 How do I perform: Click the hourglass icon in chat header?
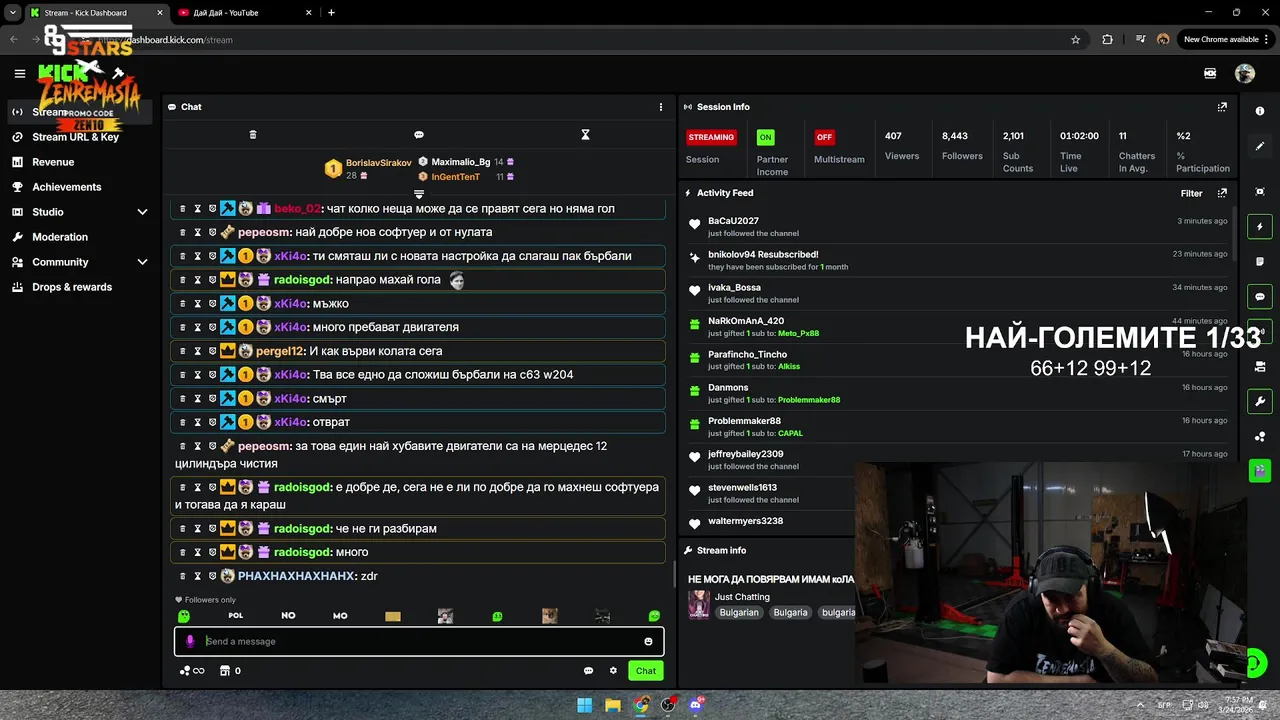click(585, 135)
